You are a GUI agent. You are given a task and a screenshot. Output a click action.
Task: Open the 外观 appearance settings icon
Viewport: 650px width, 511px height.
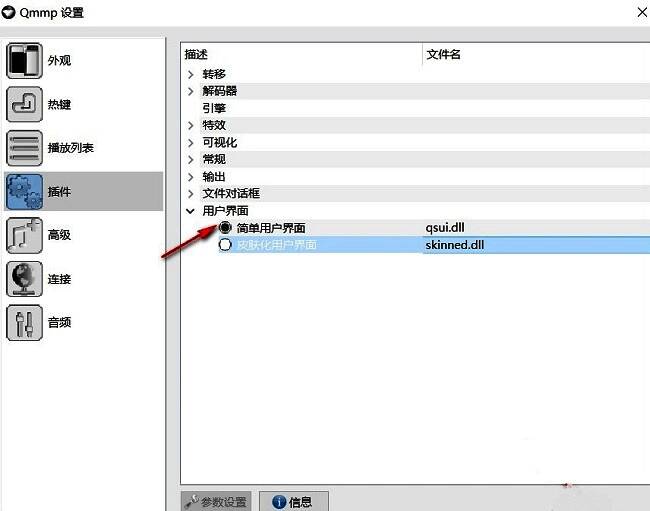(24, 61)
